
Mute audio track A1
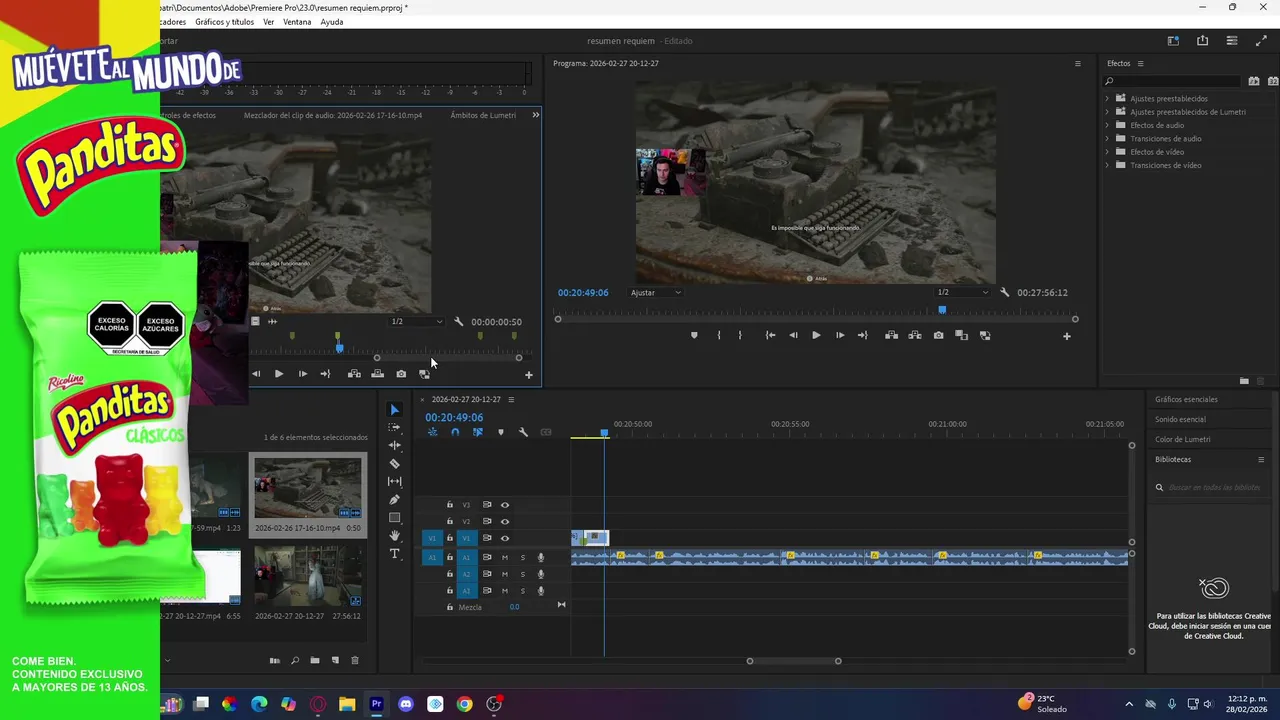504,557
